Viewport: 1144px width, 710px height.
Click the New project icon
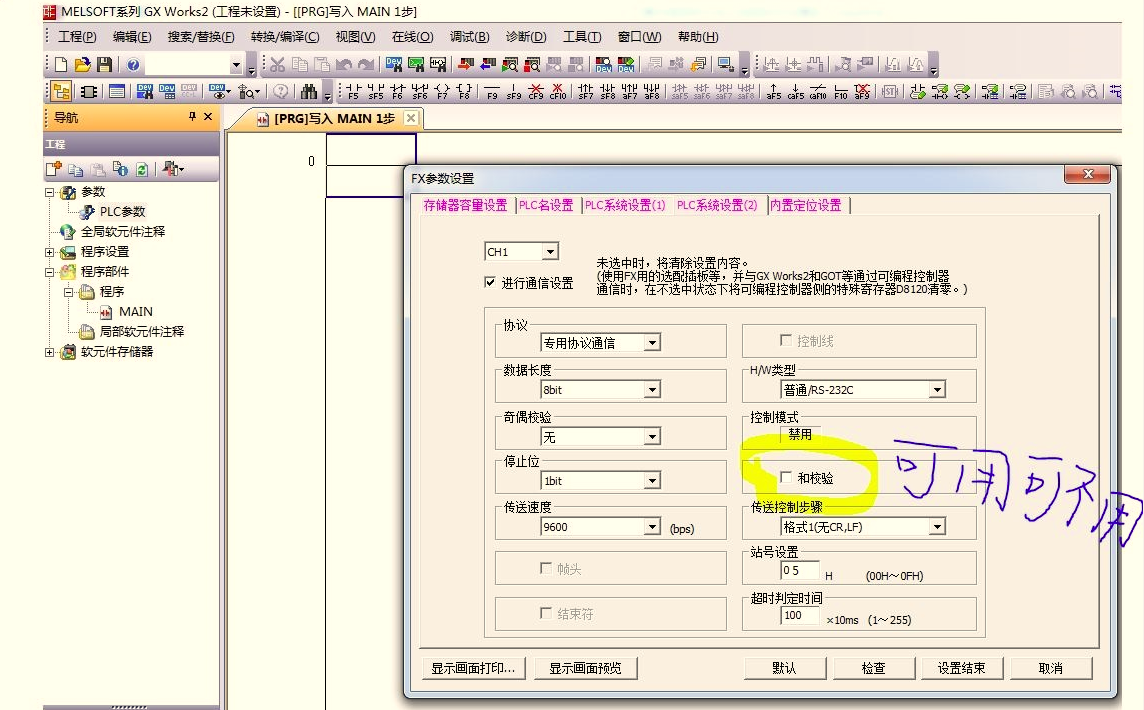(61, 65)
